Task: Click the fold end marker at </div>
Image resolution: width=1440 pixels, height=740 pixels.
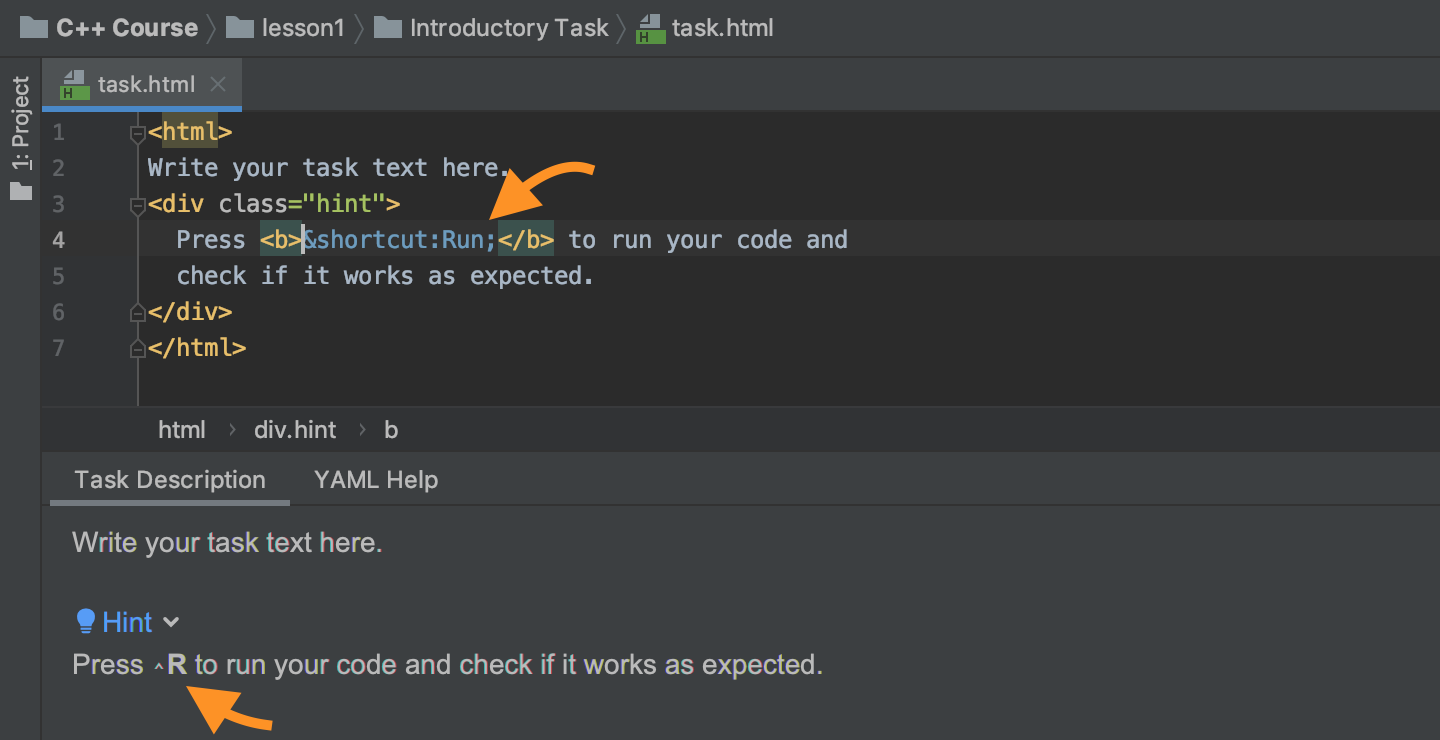Action: tap(138, 312)
